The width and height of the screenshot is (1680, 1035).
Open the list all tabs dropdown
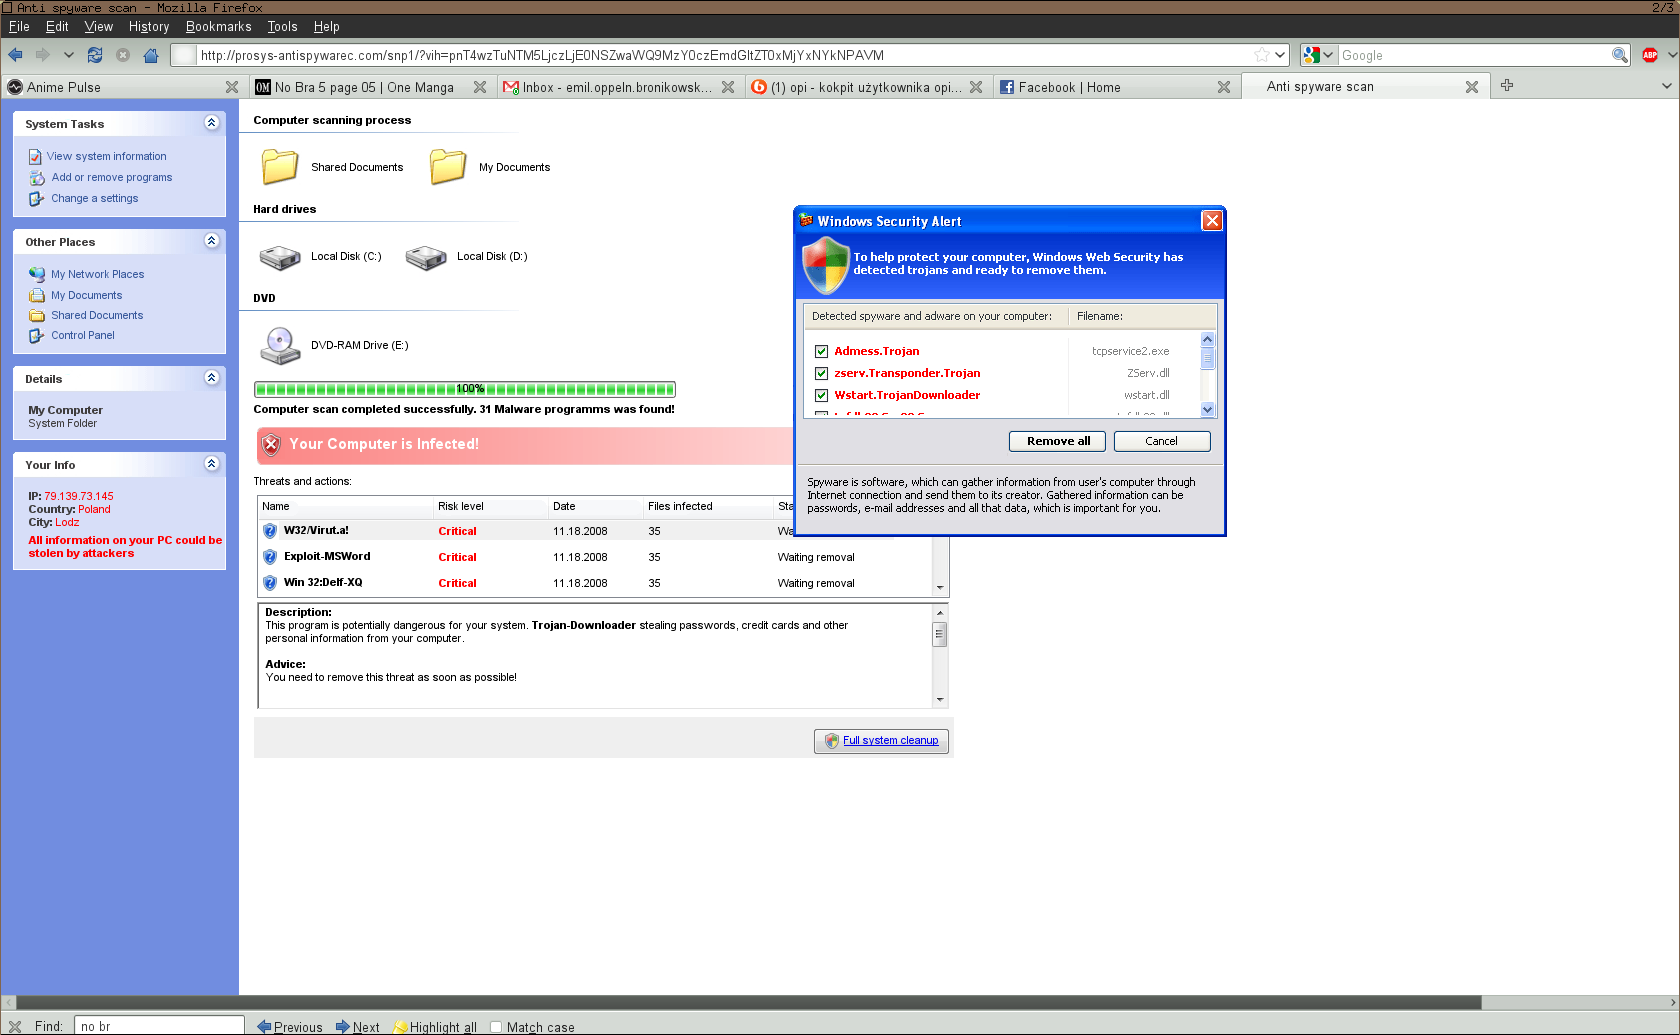click(x=1667, y=87)
